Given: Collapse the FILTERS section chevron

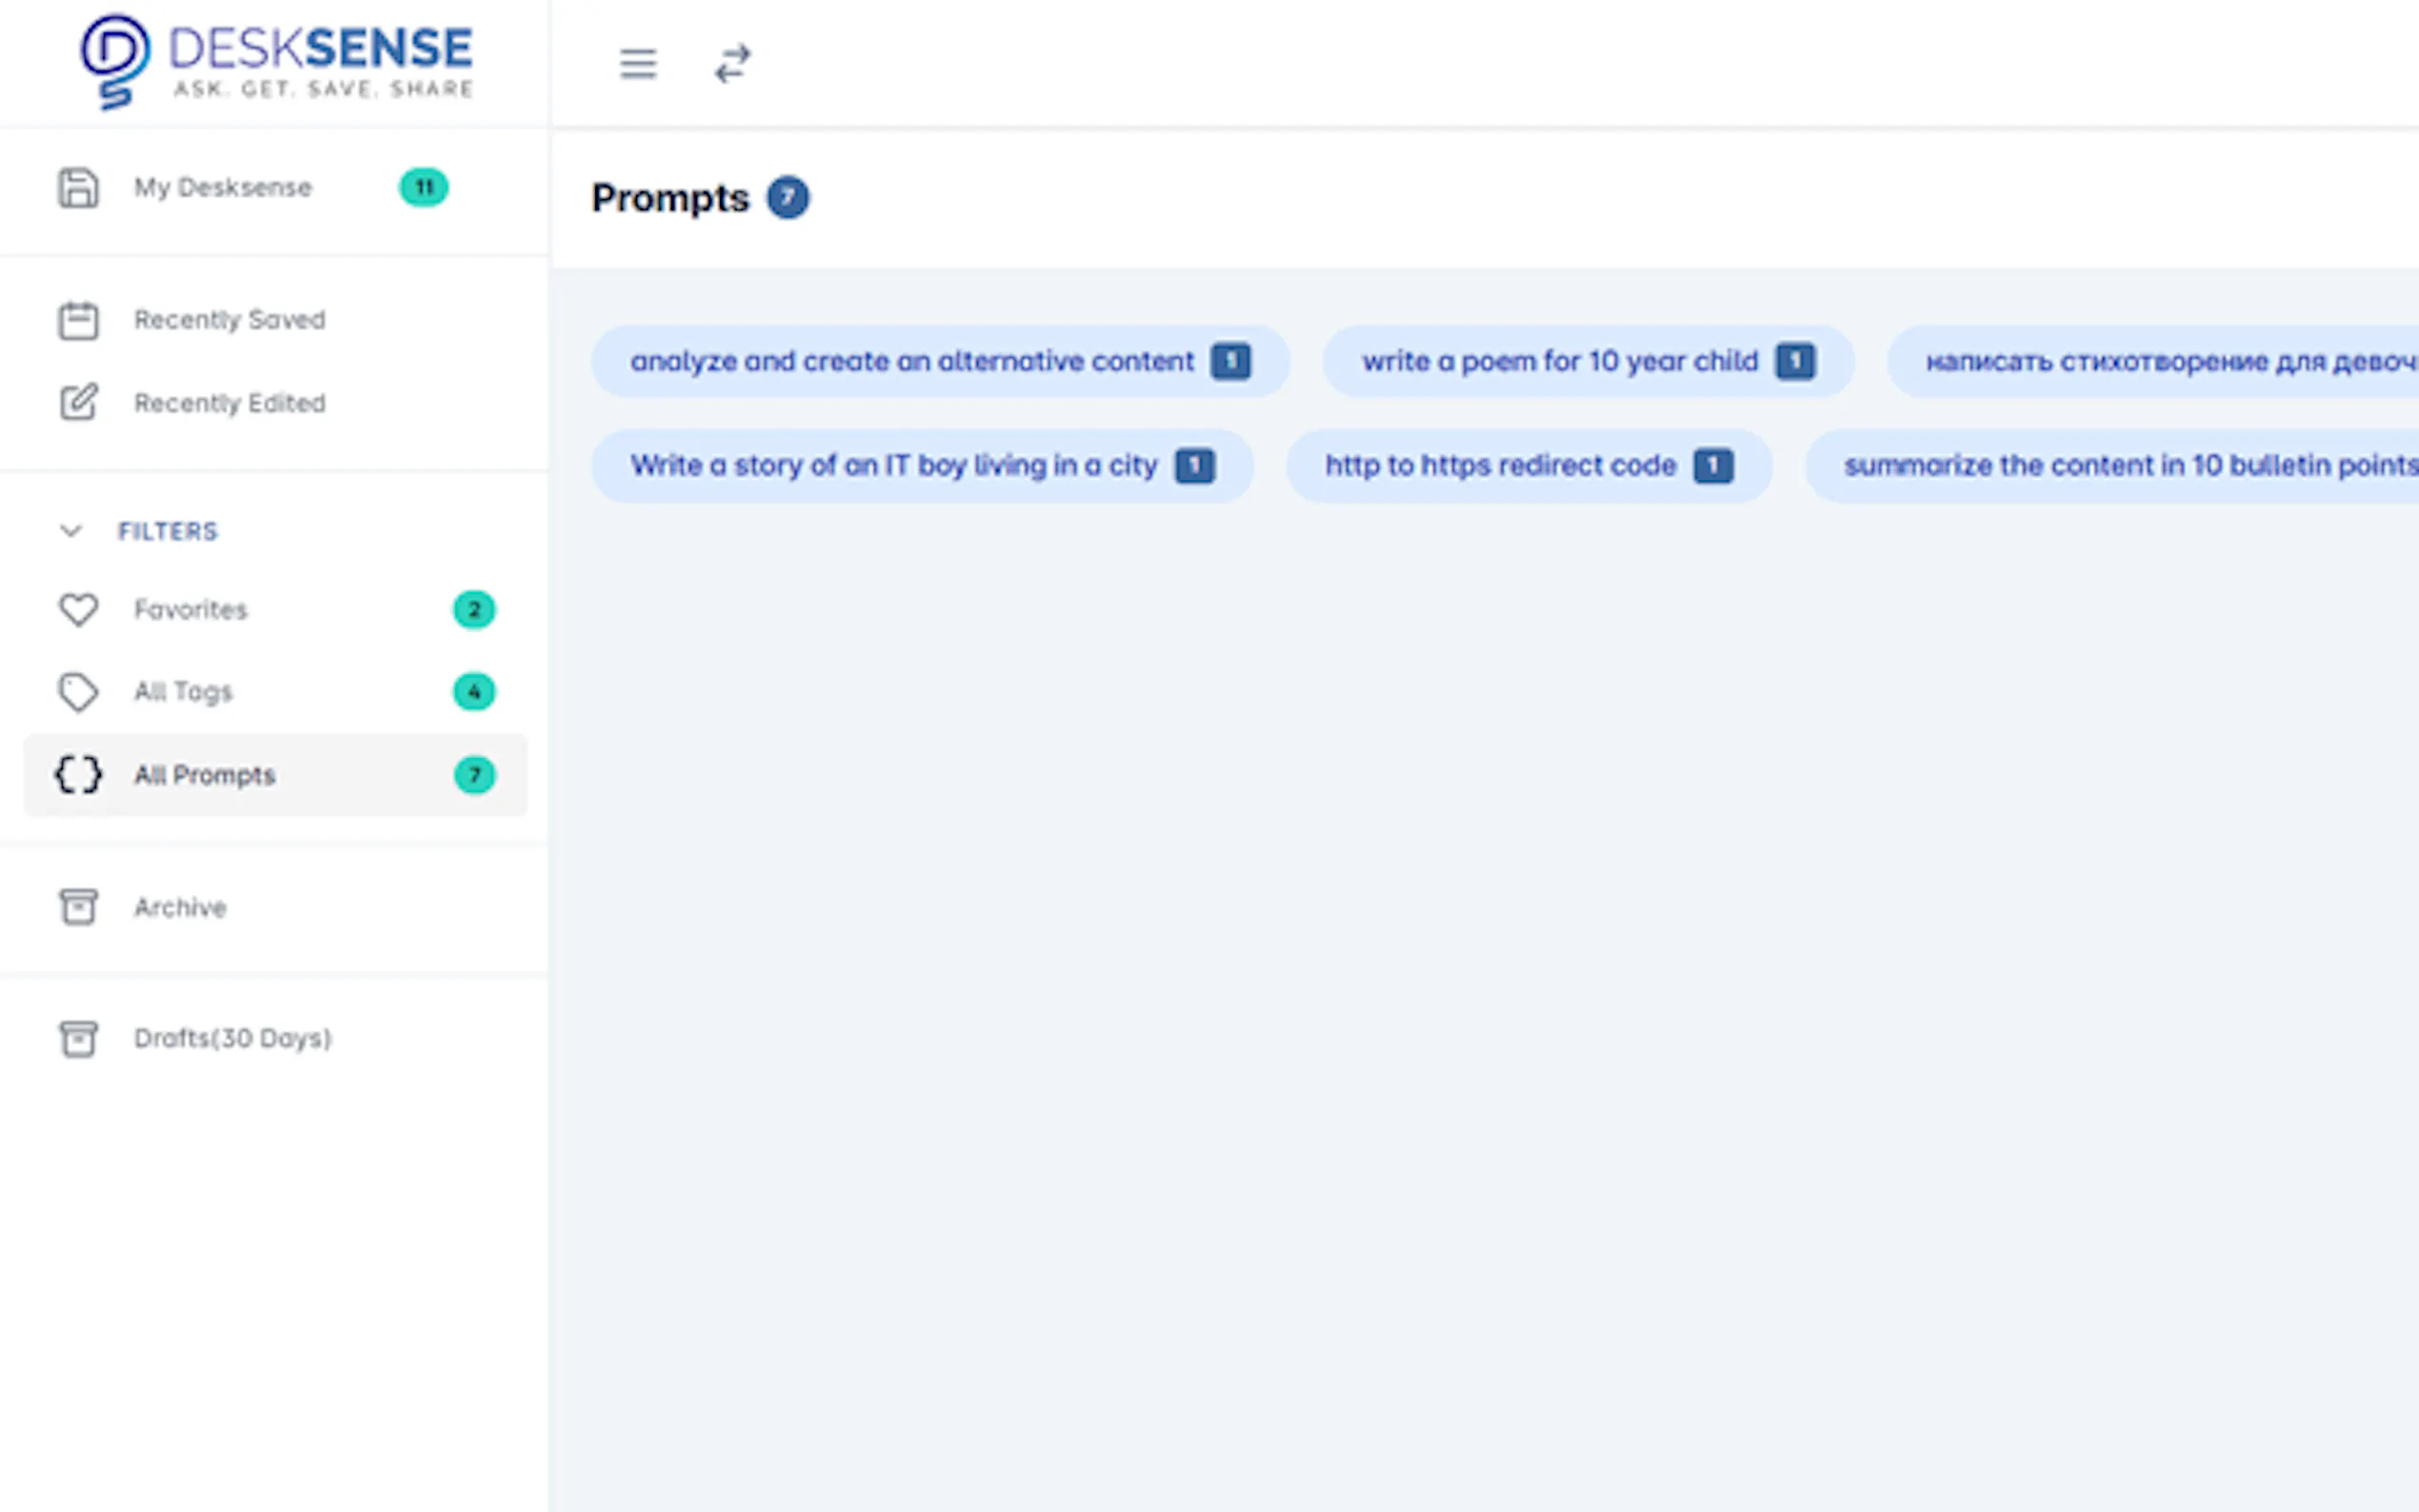Looking at the screenshot, I should point(71,531).
